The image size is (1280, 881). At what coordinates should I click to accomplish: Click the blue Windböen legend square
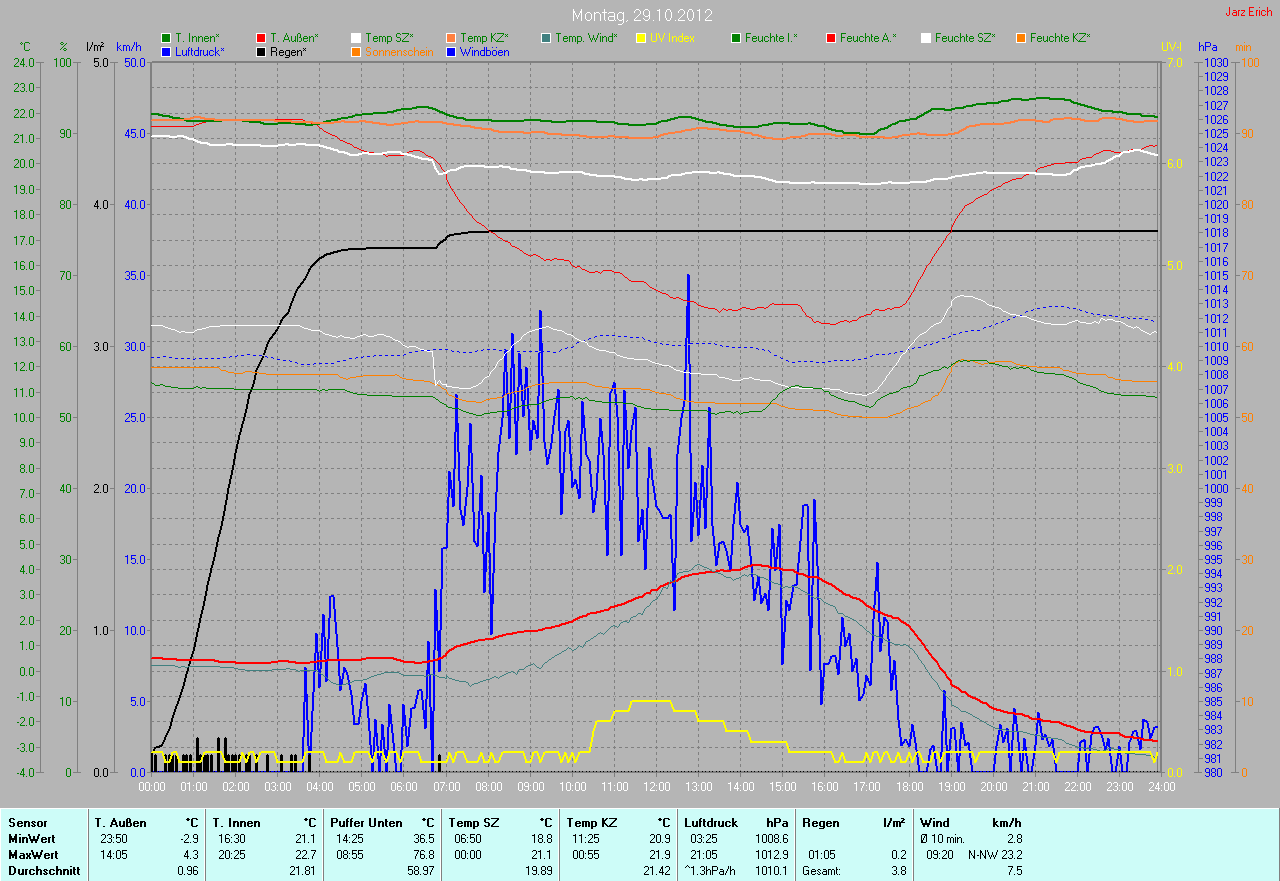click(451, 51)
